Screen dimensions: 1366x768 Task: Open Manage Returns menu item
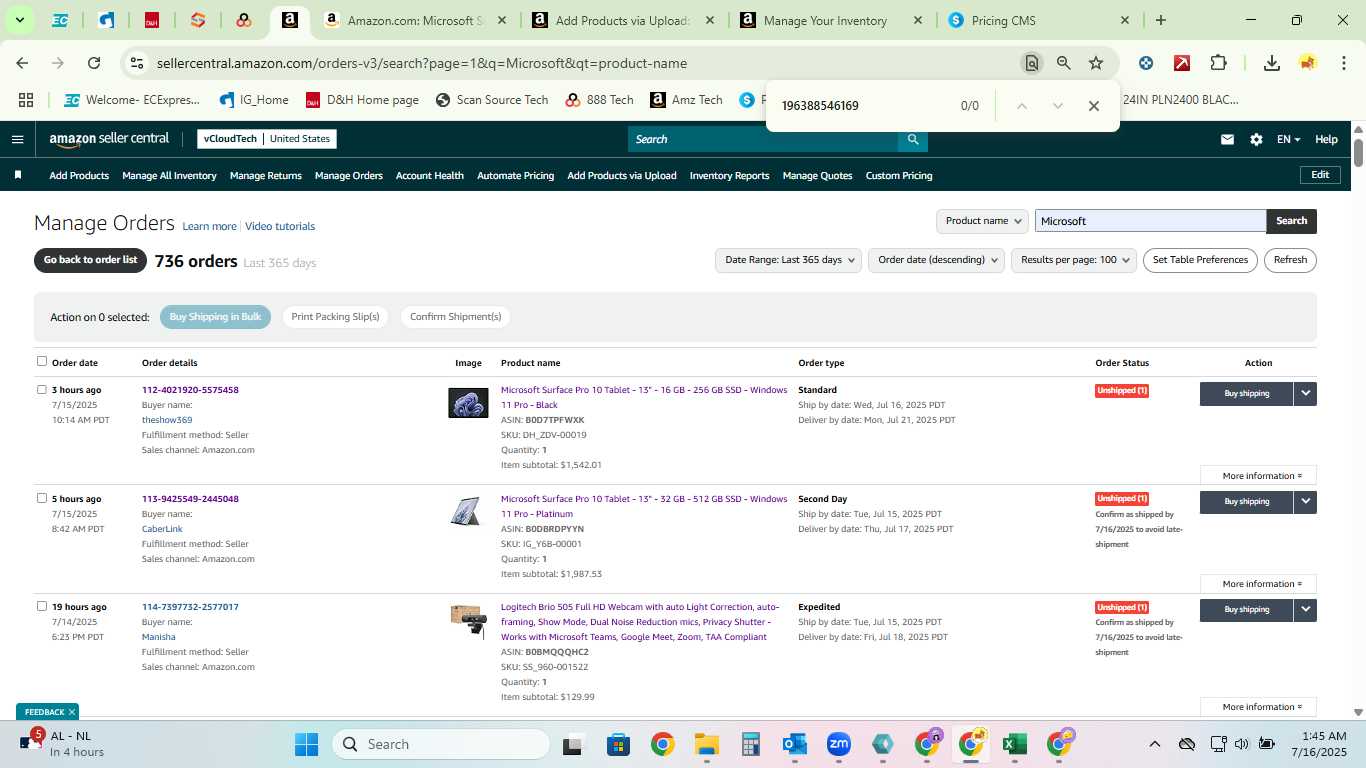pos(266,176)
